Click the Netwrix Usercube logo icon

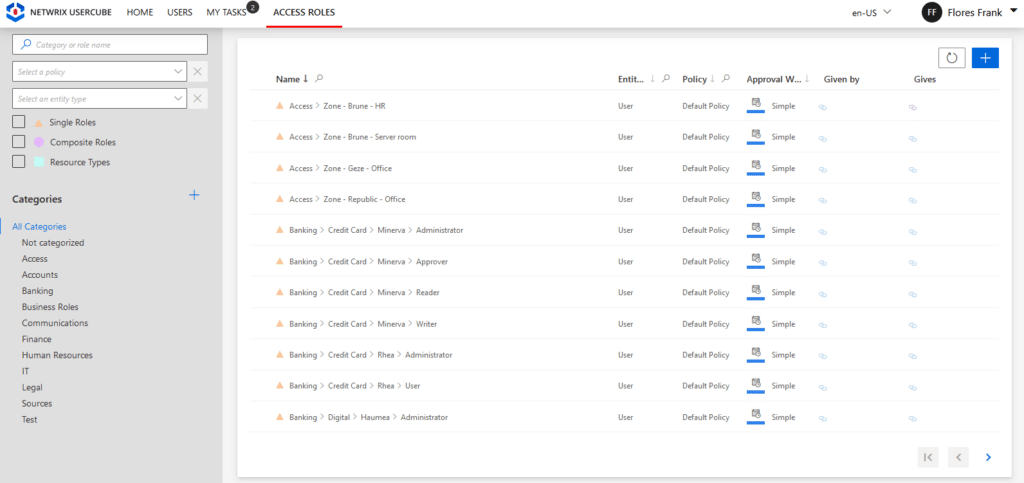point(15,12)
